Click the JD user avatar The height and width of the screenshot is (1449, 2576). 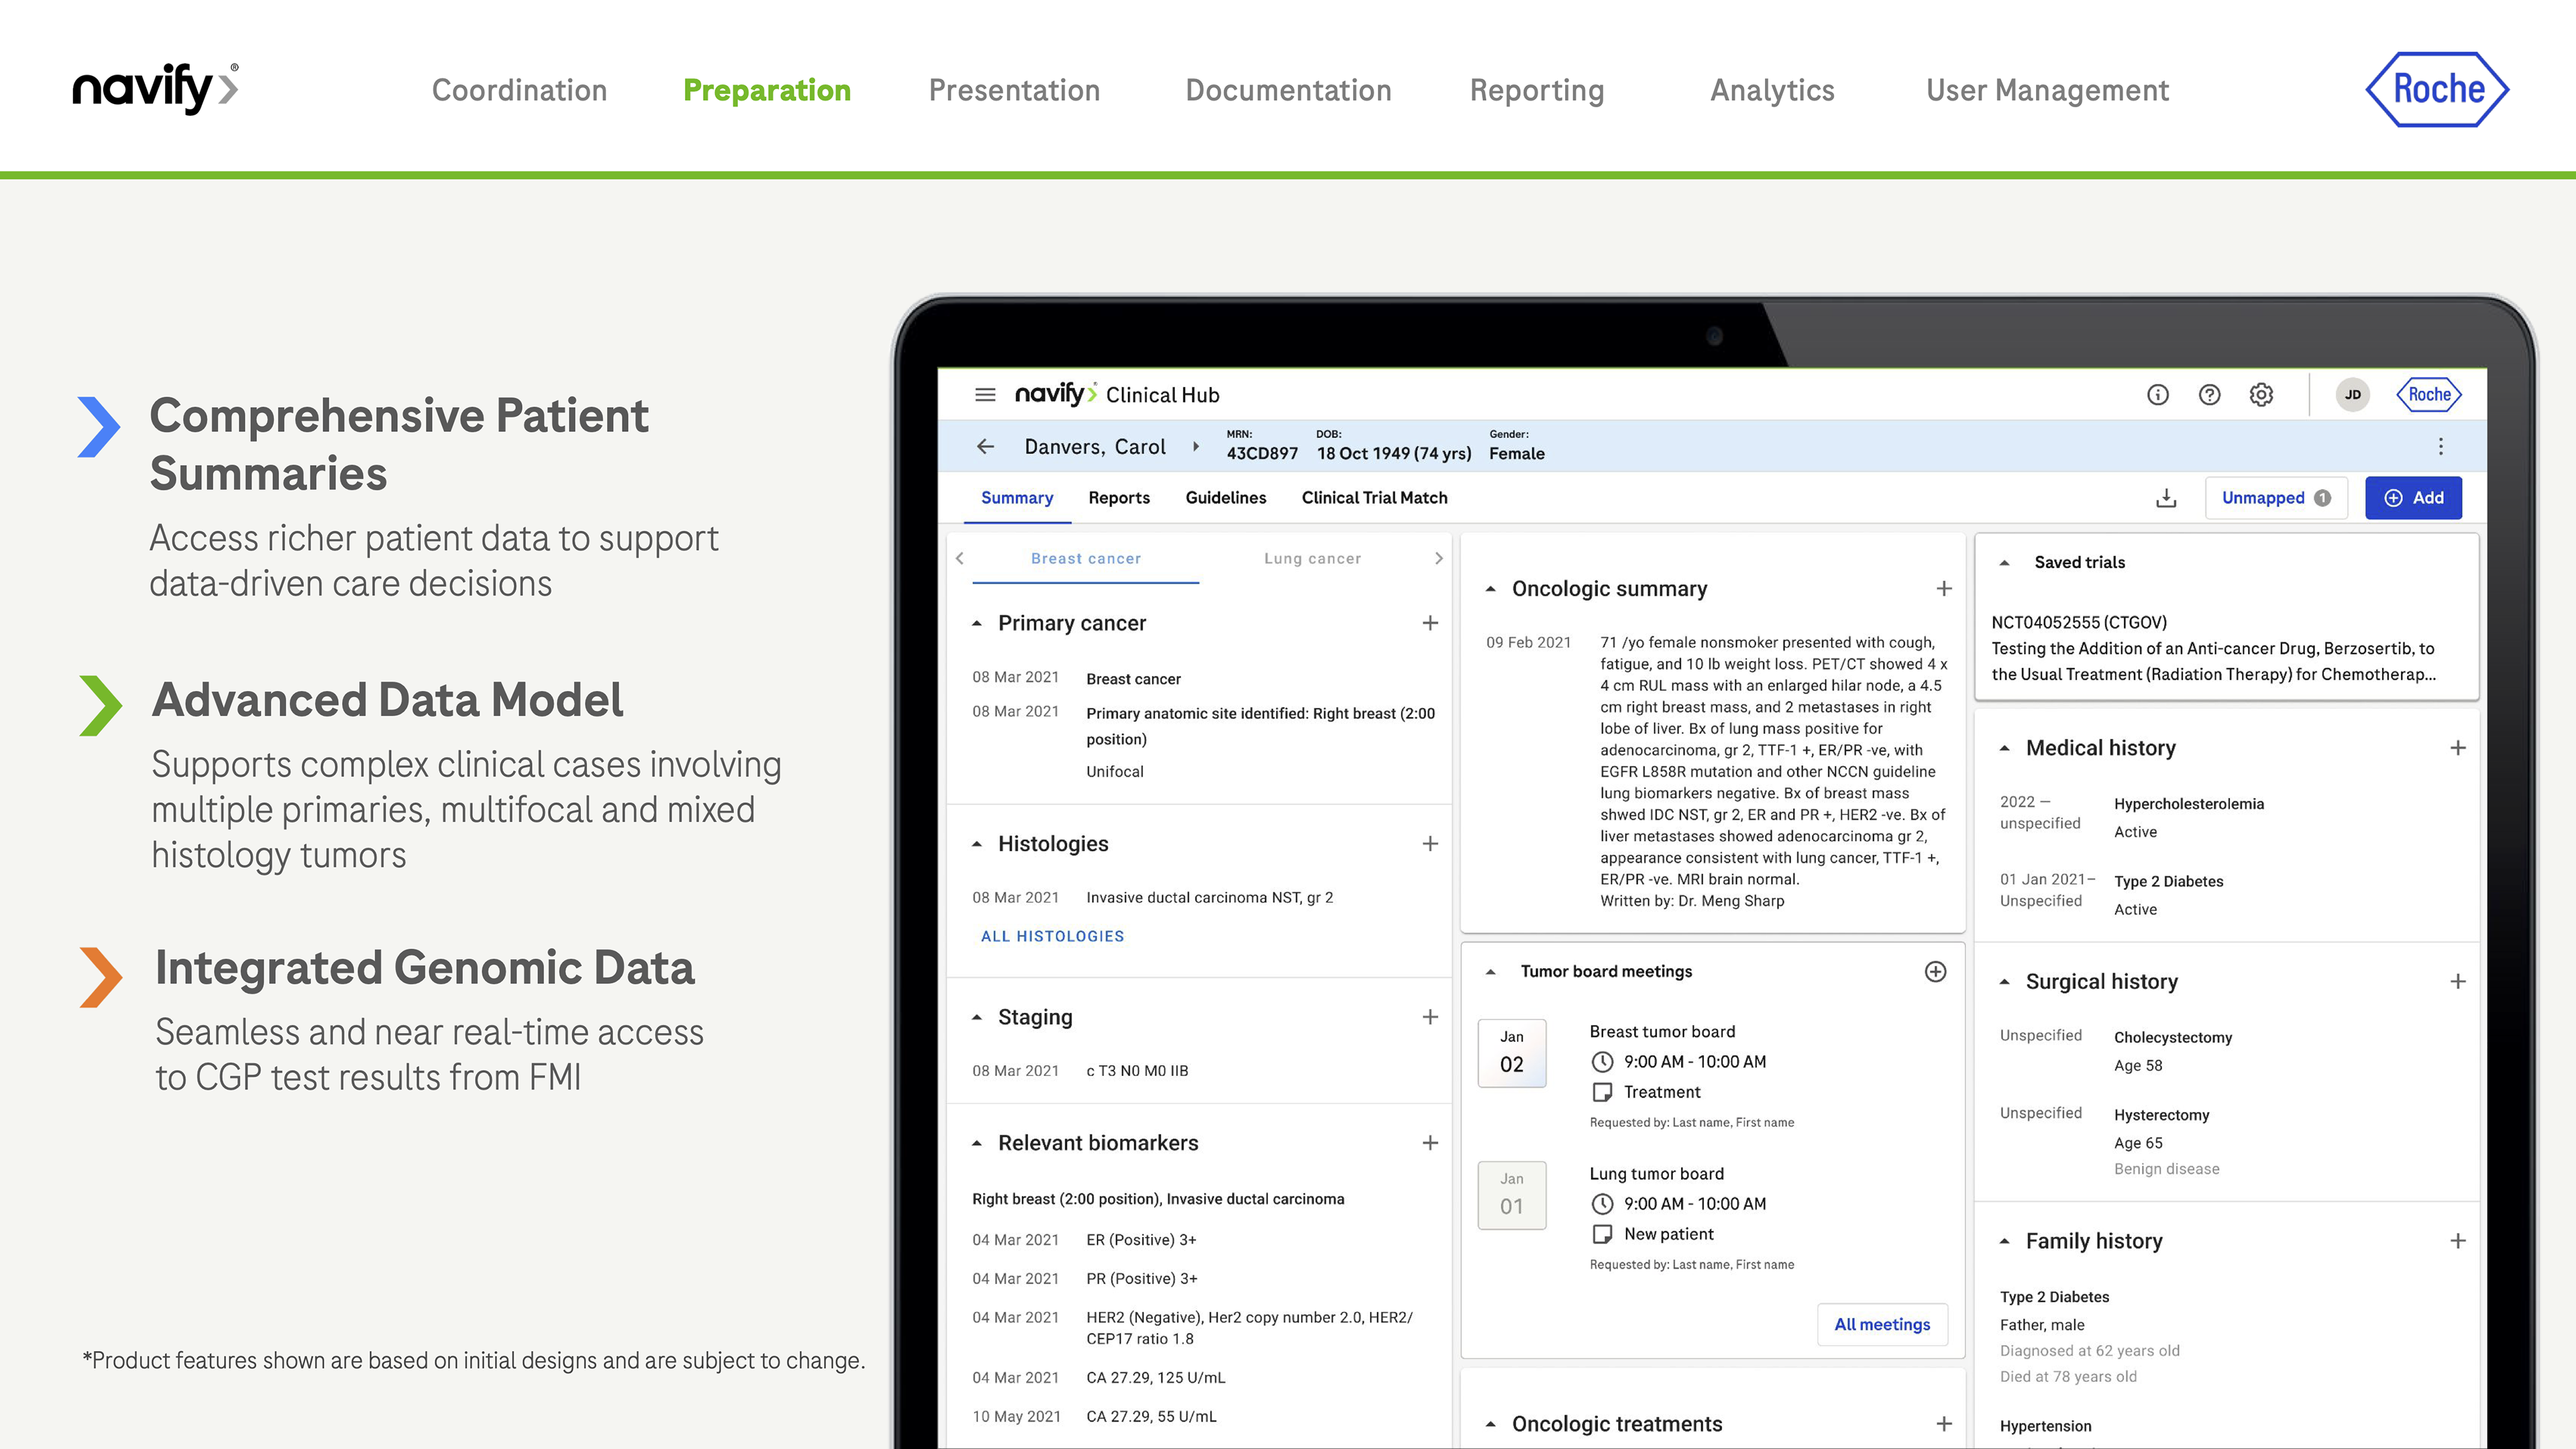click(x=2352, y=394)
